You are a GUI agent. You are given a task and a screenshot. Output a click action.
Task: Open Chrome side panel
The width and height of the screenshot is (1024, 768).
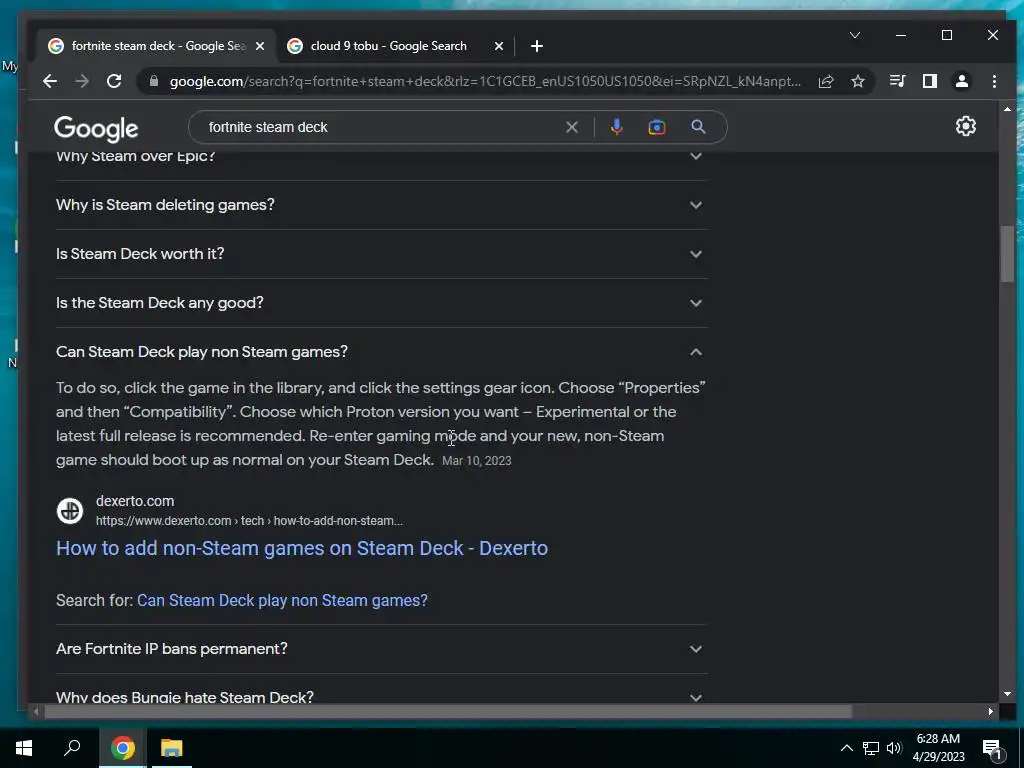[930, 81]
